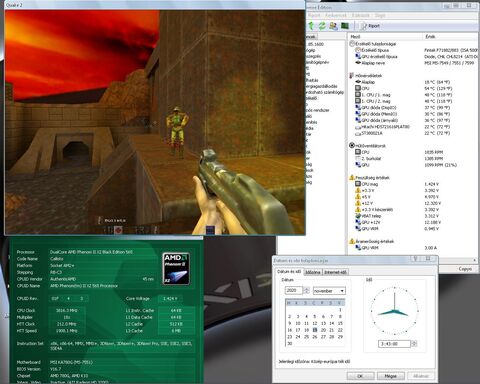This screenshot has width=480, height=384.
Task: Open the Riport menu in Everest menu bar
Action: coord(314,15)
